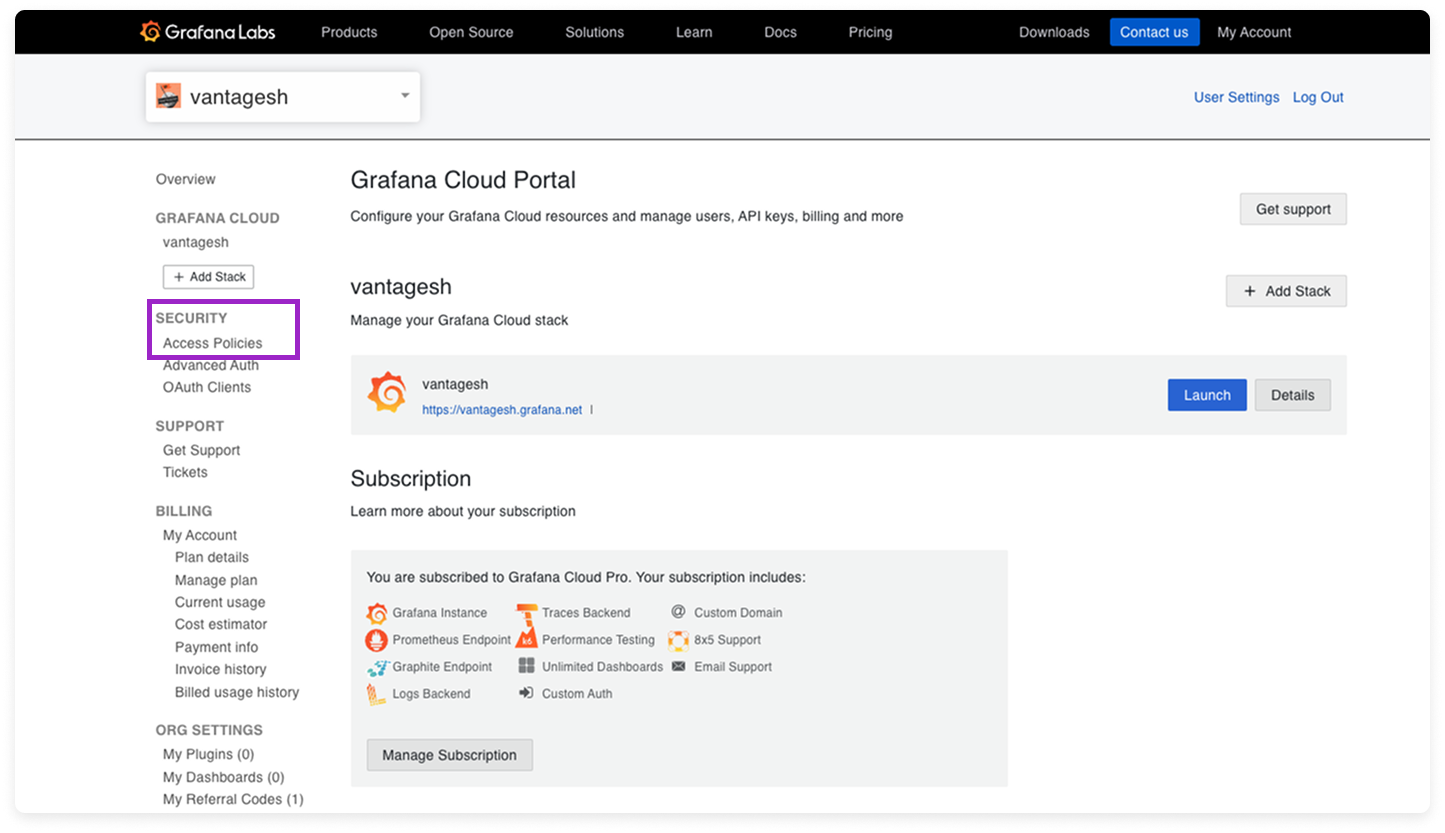This screenshot has height=833, width=1445.
Task: Click the Grafana Instance icon
Action: pyautogui.click(x=377, y=613)
